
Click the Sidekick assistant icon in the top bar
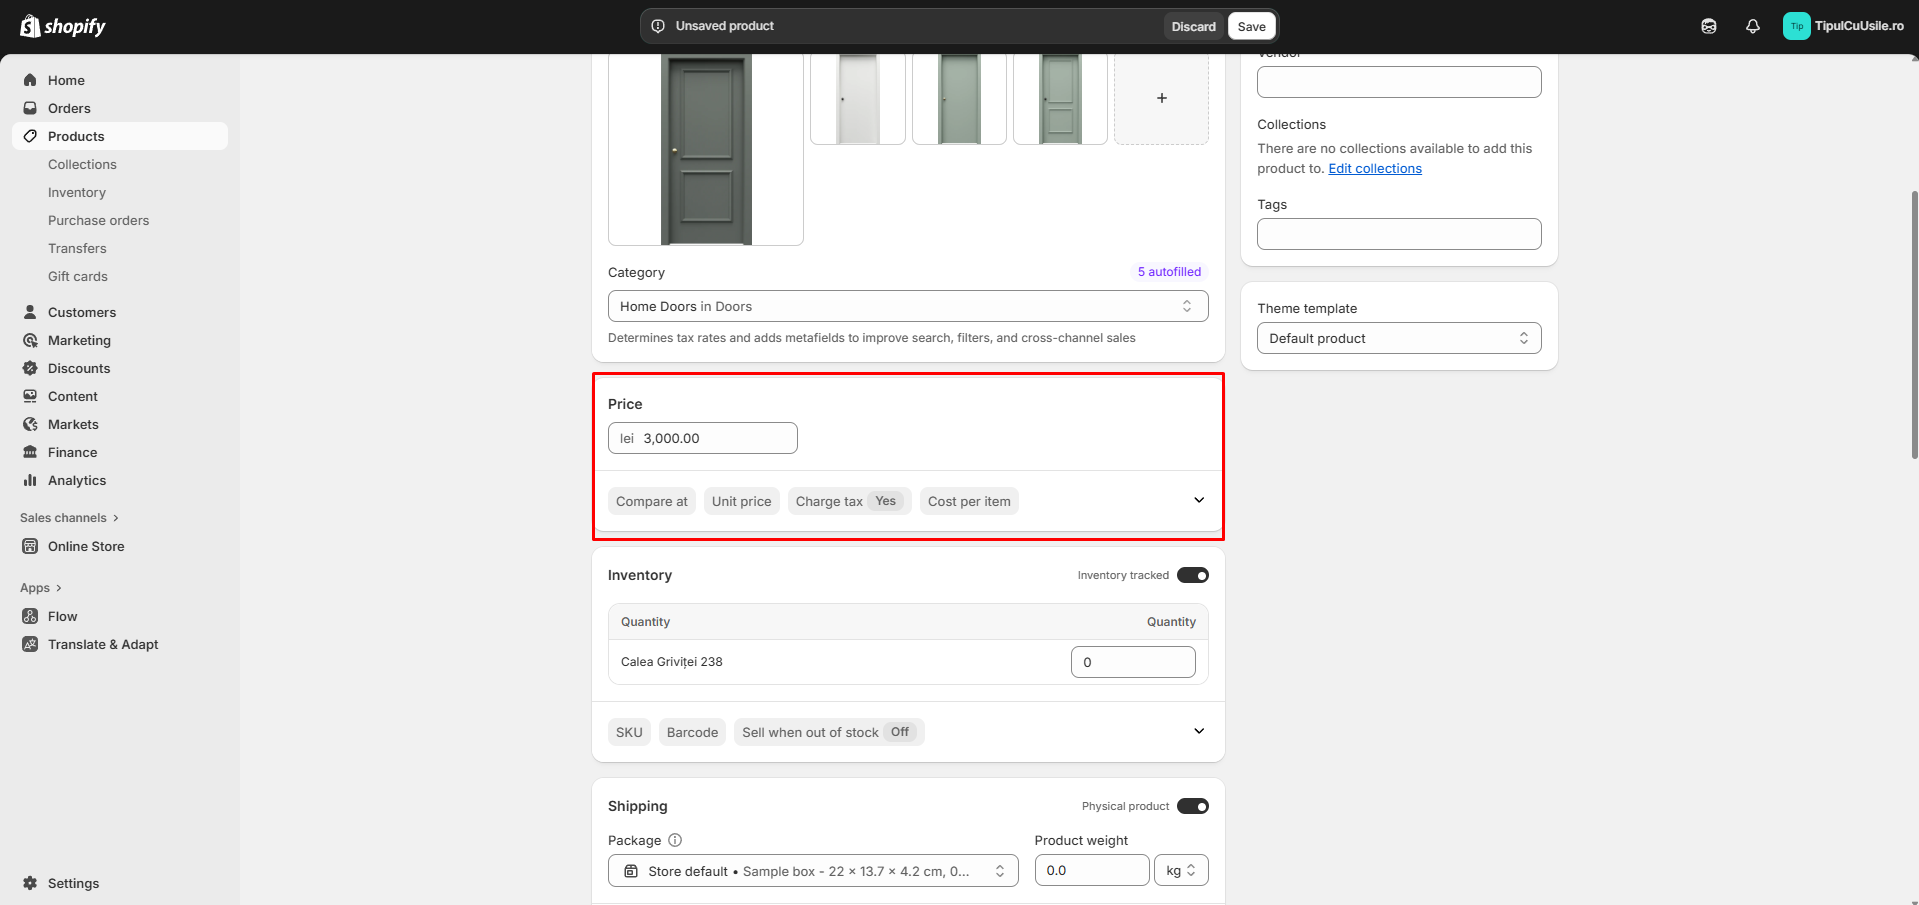(1708, 26)
